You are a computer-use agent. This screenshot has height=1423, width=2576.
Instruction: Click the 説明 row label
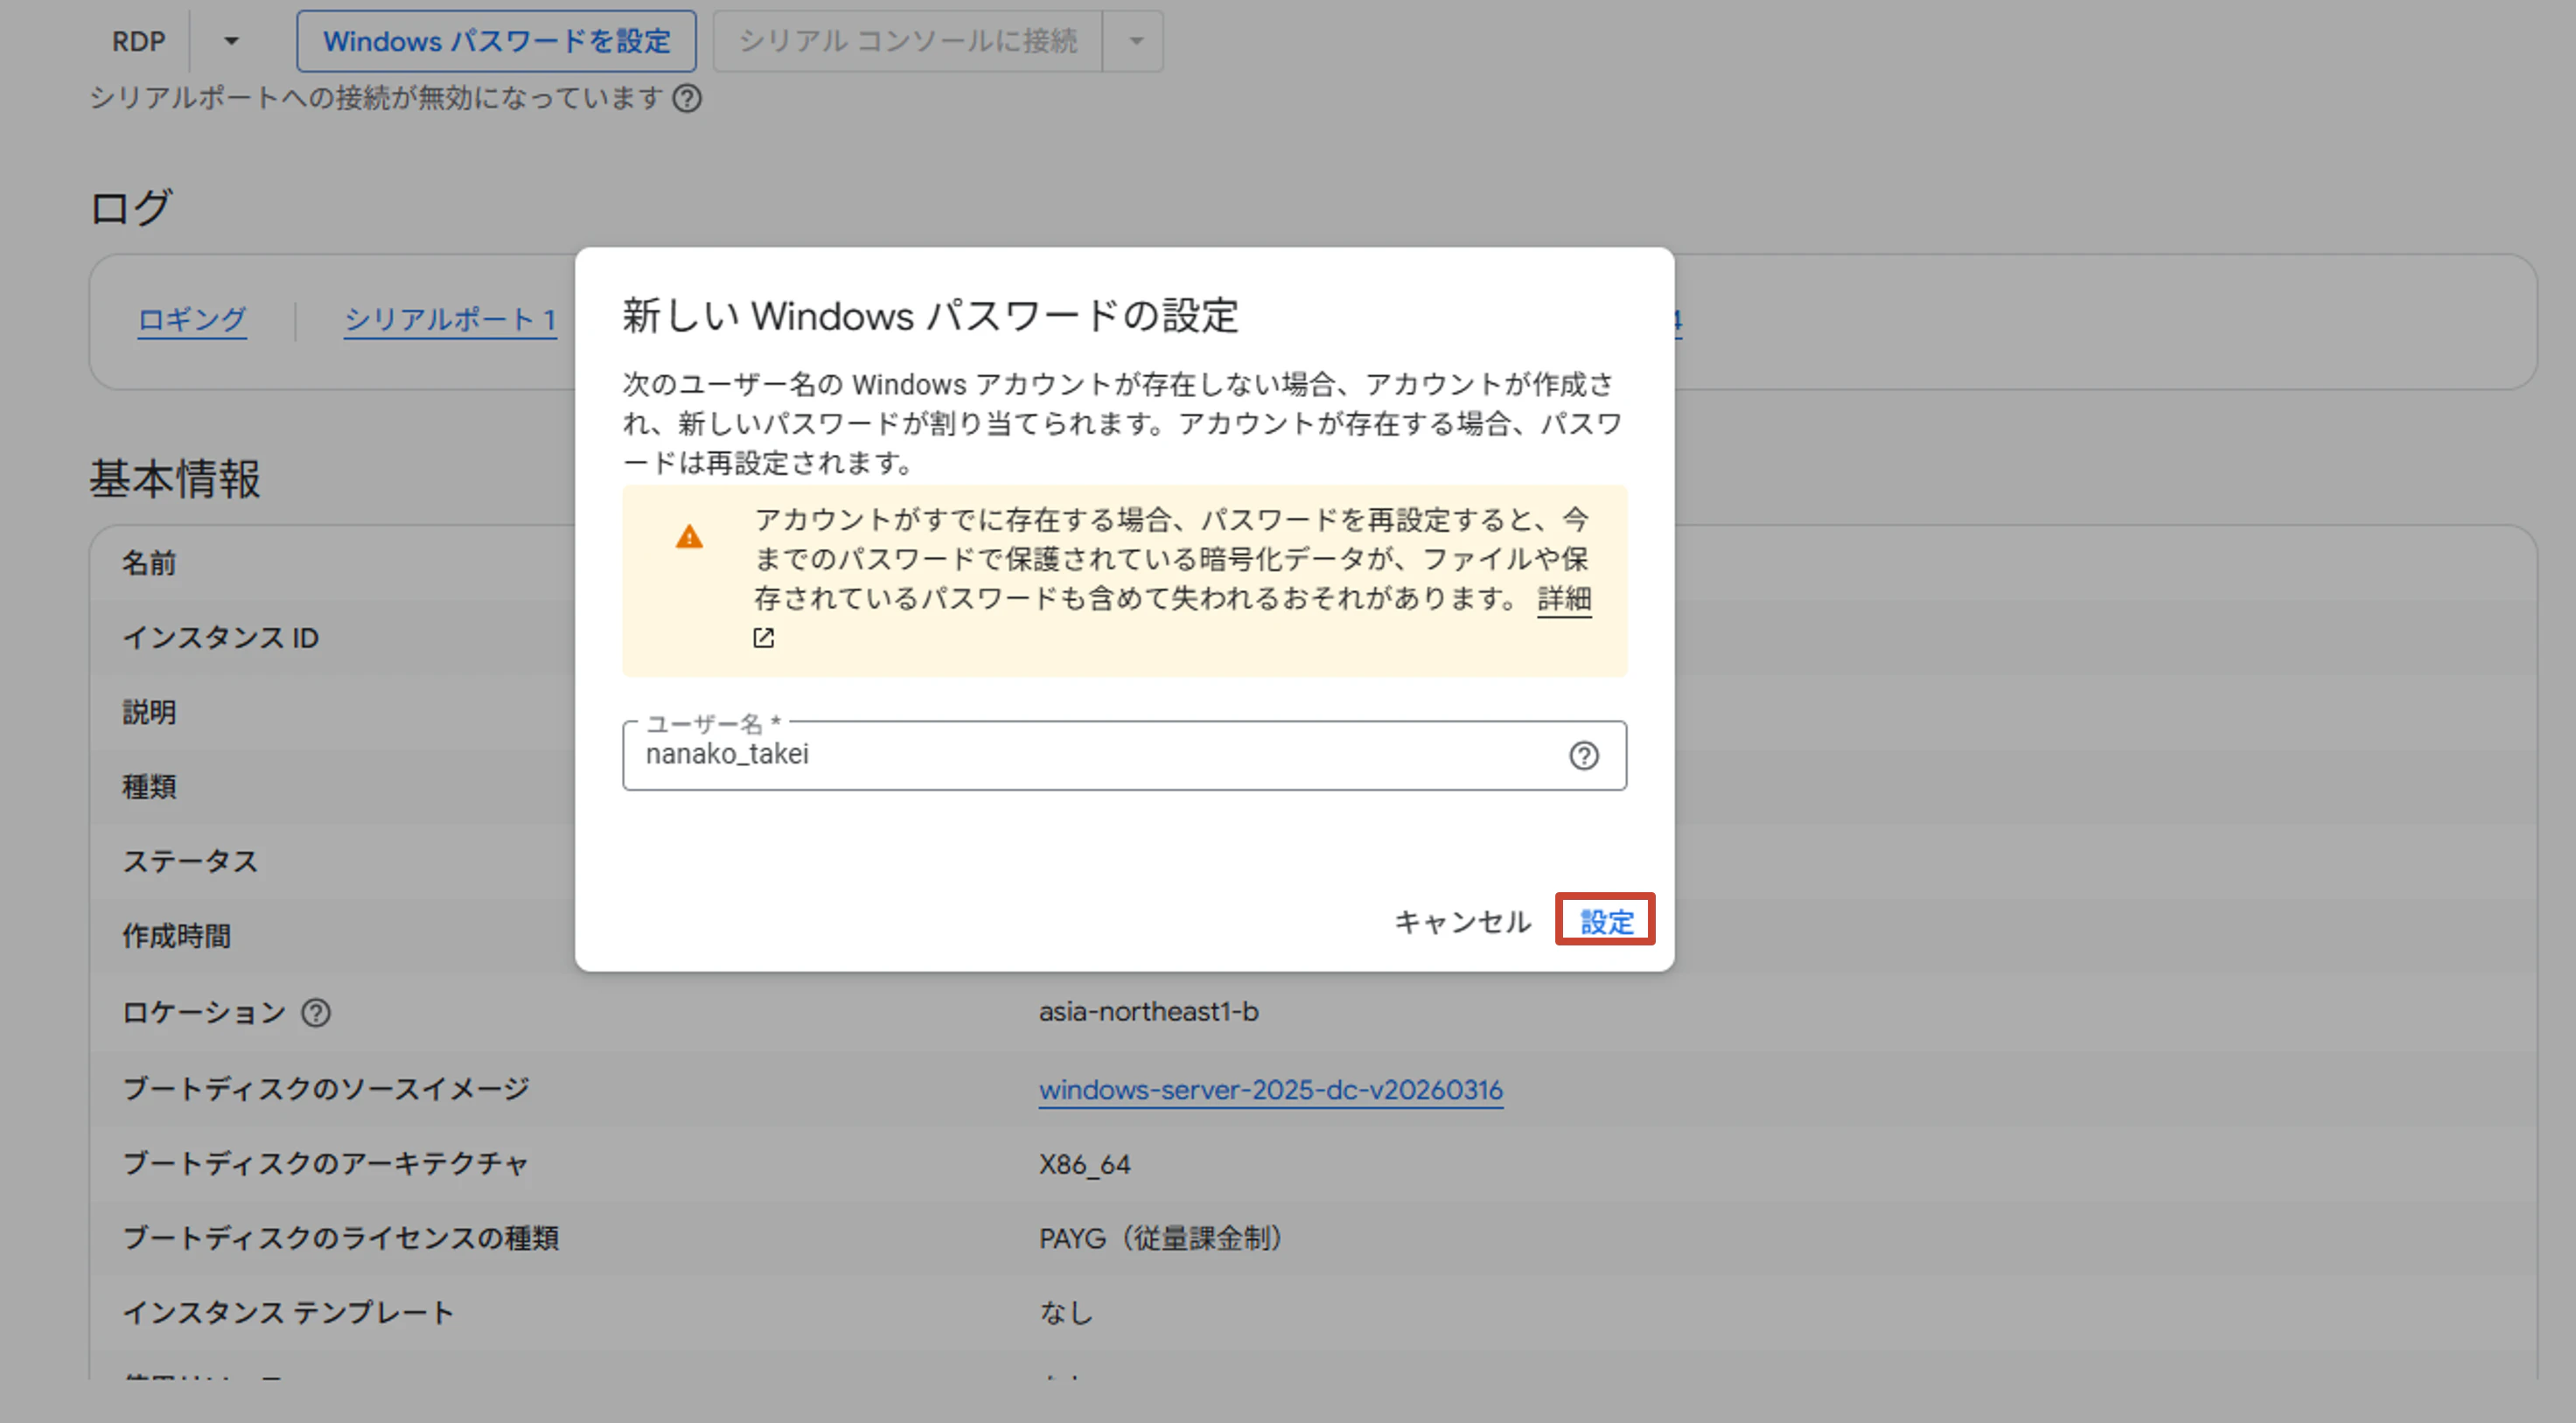pyautogui.click(x=149, y=712)
